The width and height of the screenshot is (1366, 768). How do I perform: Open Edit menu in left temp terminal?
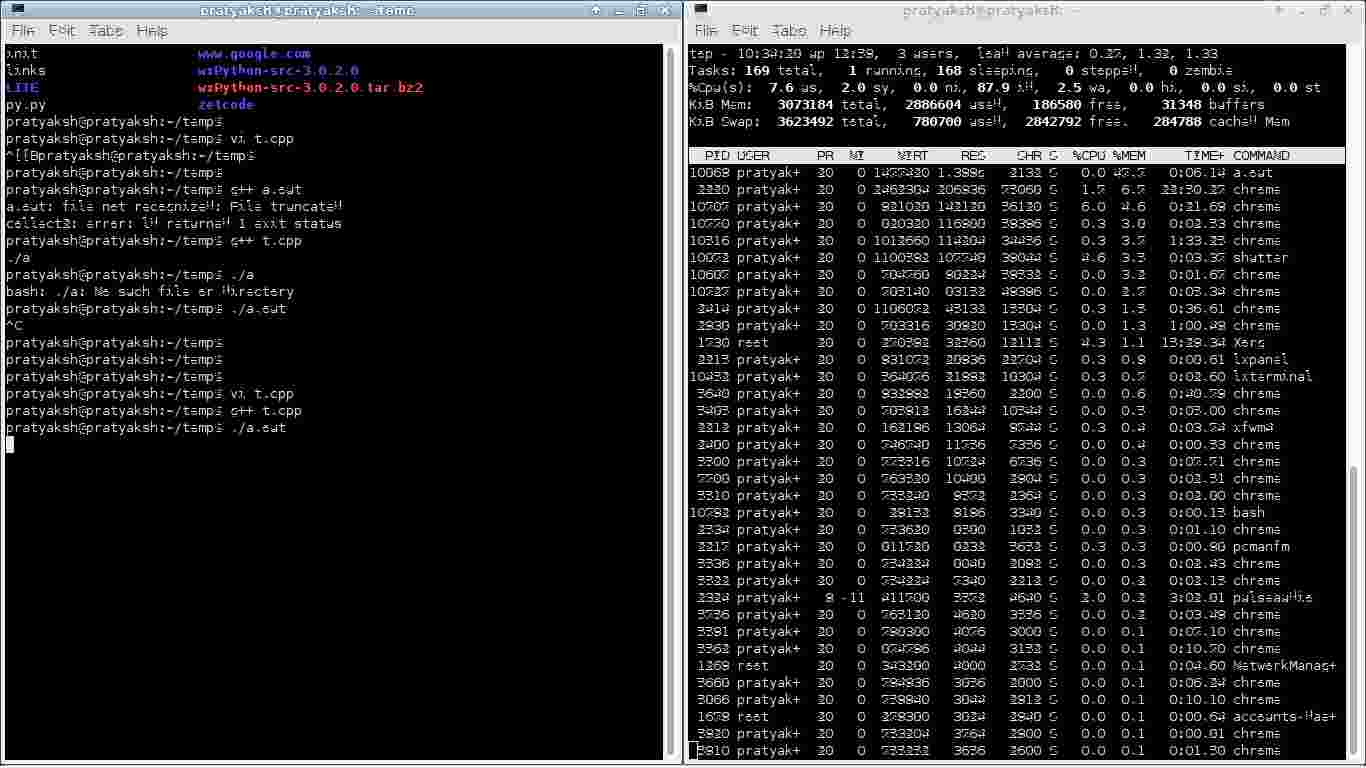62,31
